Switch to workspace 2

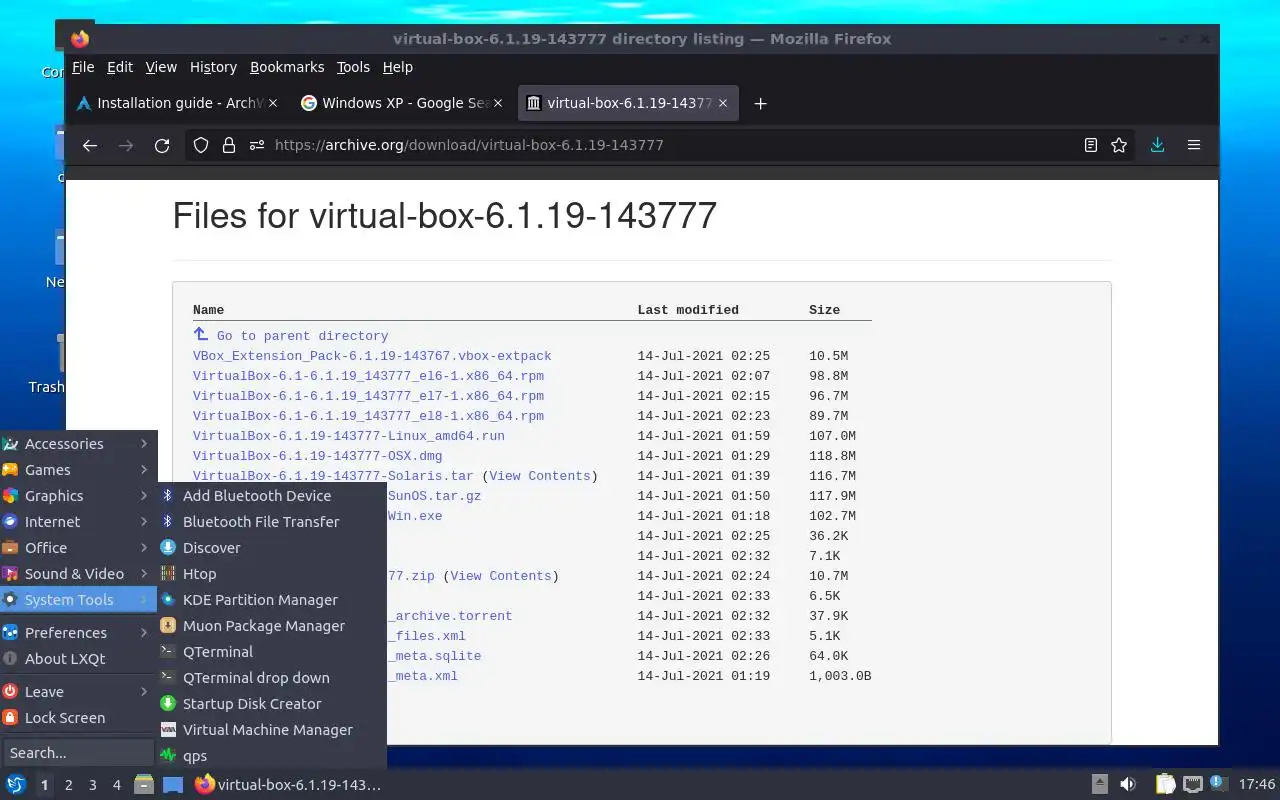tap(68, 785)
